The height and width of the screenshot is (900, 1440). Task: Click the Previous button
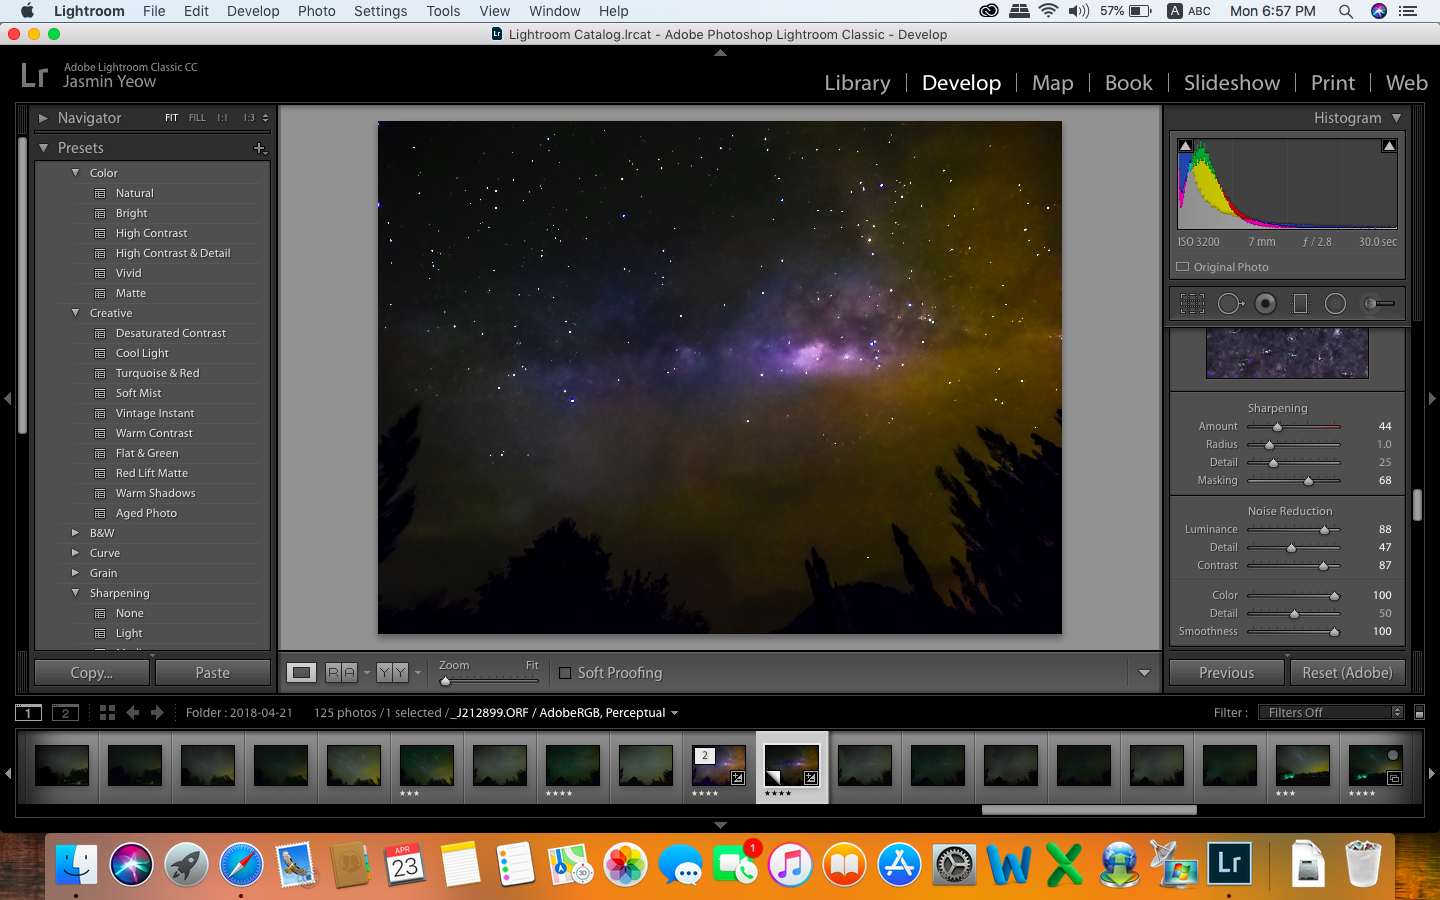coord(1227,673)
